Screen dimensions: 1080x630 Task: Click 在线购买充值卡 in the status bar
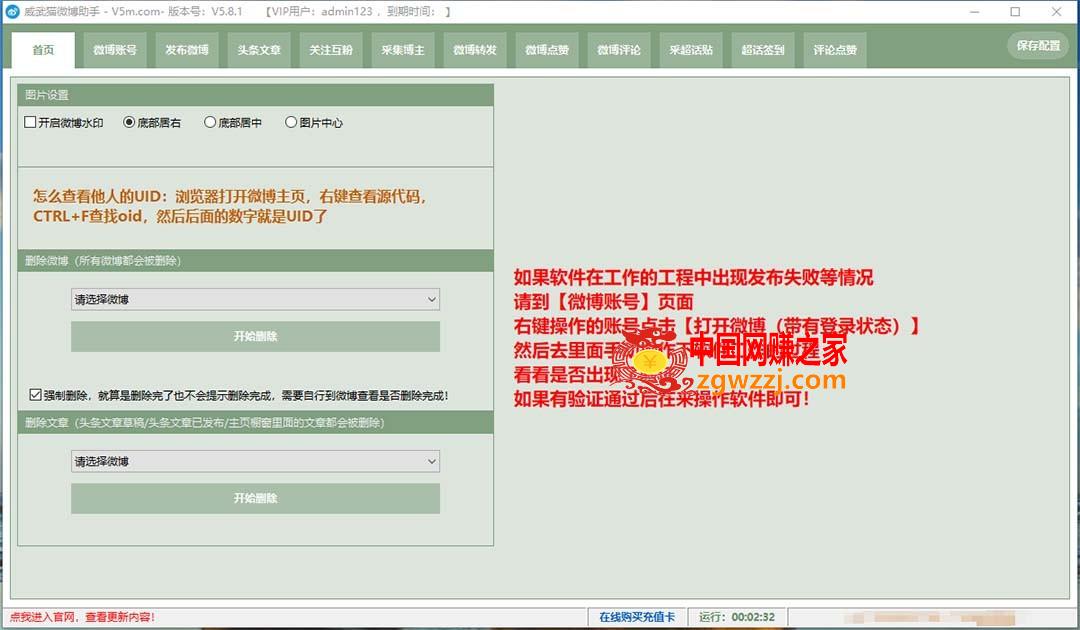(x=637, y=617)
